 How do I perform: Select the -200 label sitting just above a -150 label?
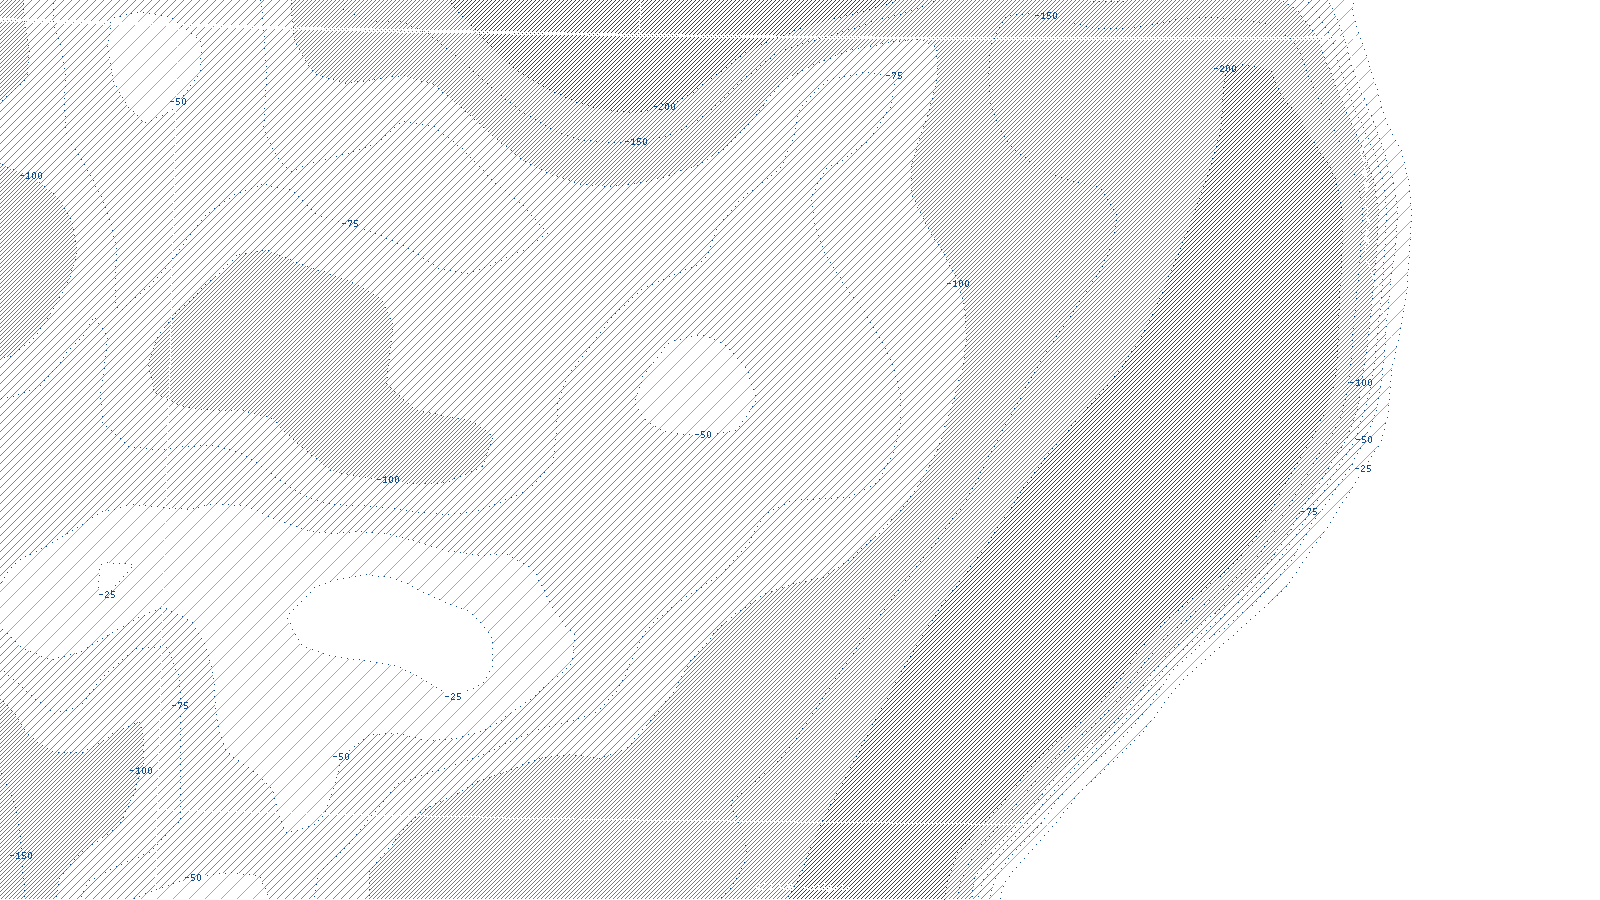tap(664, 107)
